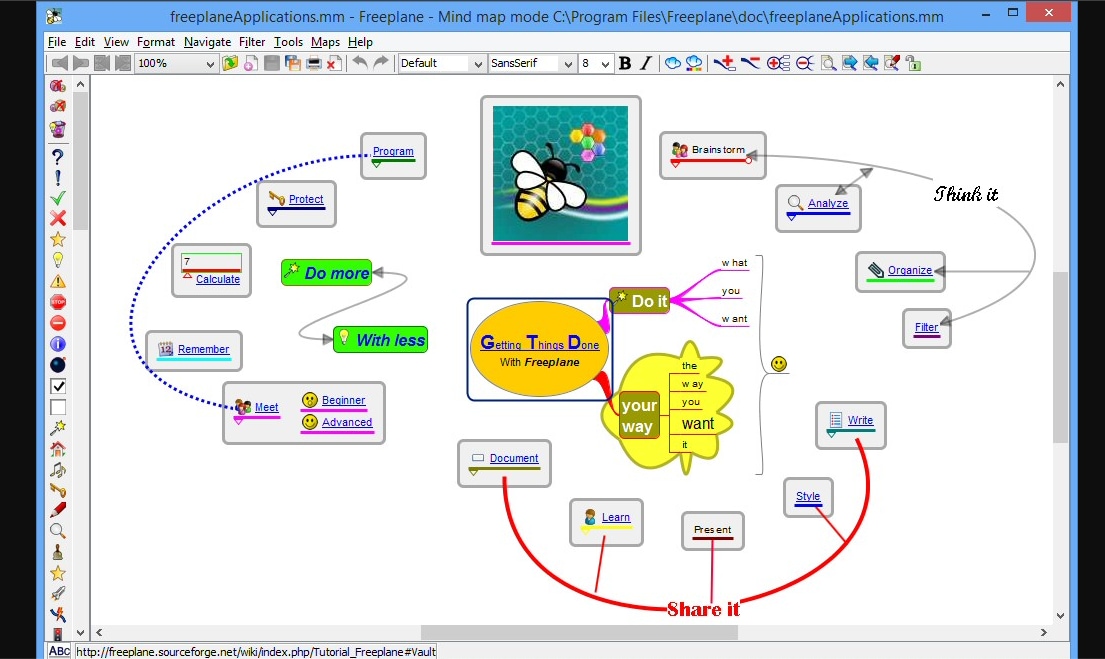The width and height of the screenshot is (1105, 659).
Task: Expand the fold triangle under Meet node
Action: (238, 420)
